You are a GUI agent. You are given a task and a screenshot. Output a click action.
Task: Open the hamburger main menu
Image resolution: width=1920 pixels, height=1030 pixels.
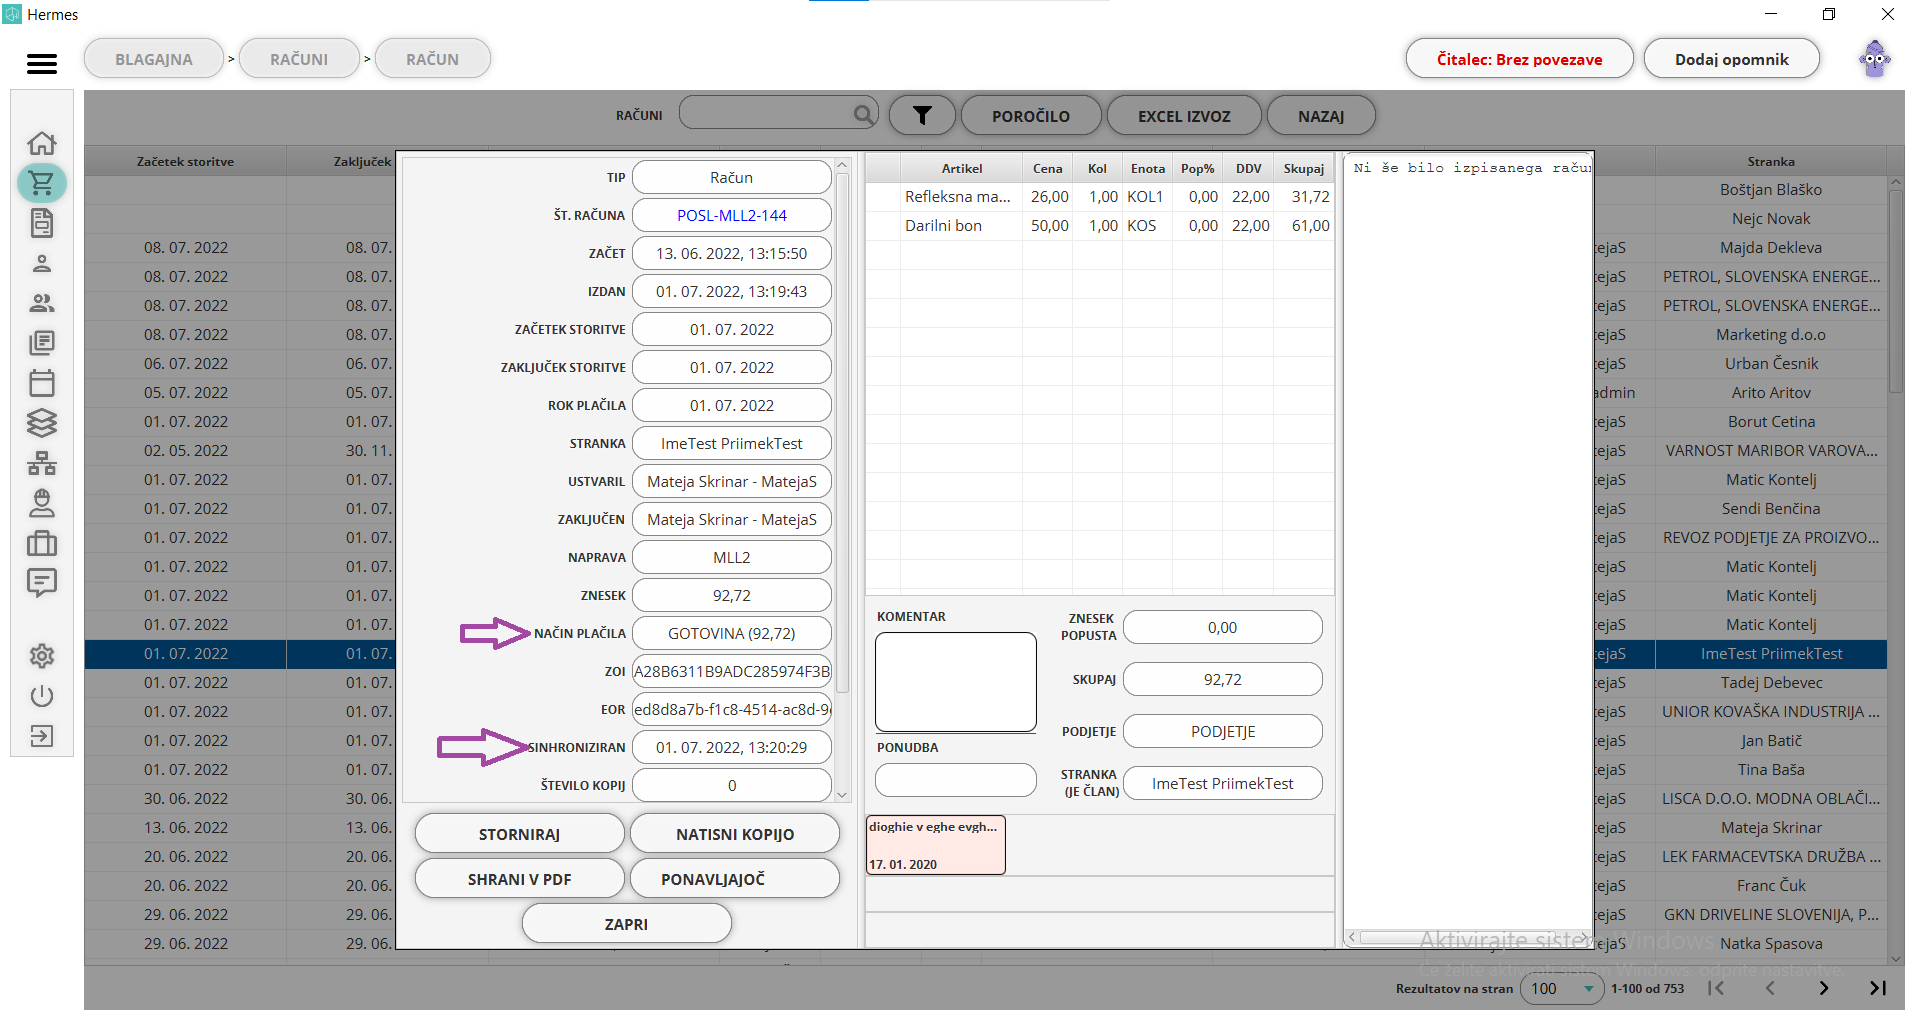41,63
